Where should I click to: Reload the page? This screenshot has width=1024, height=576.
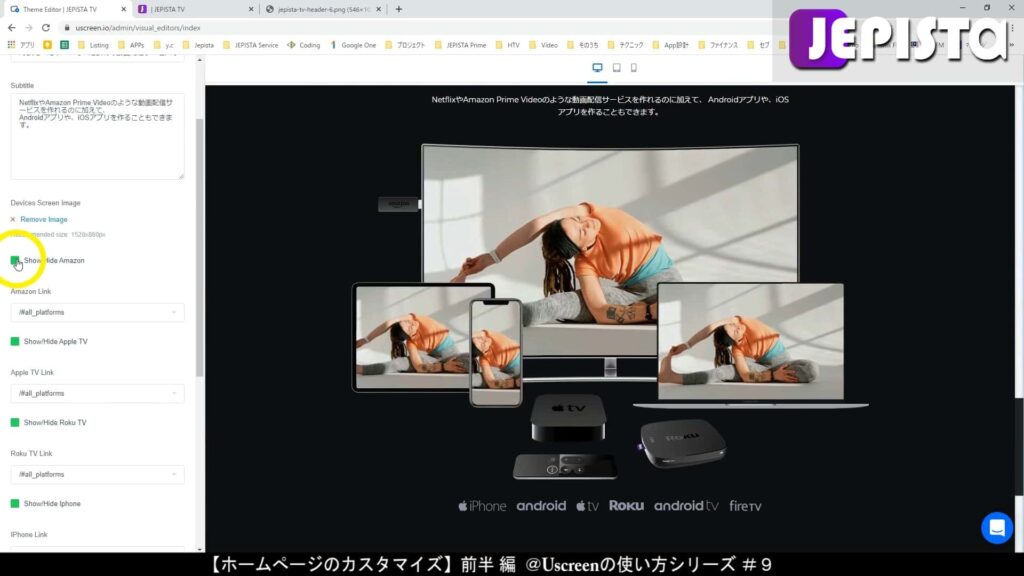click(46, 27)
